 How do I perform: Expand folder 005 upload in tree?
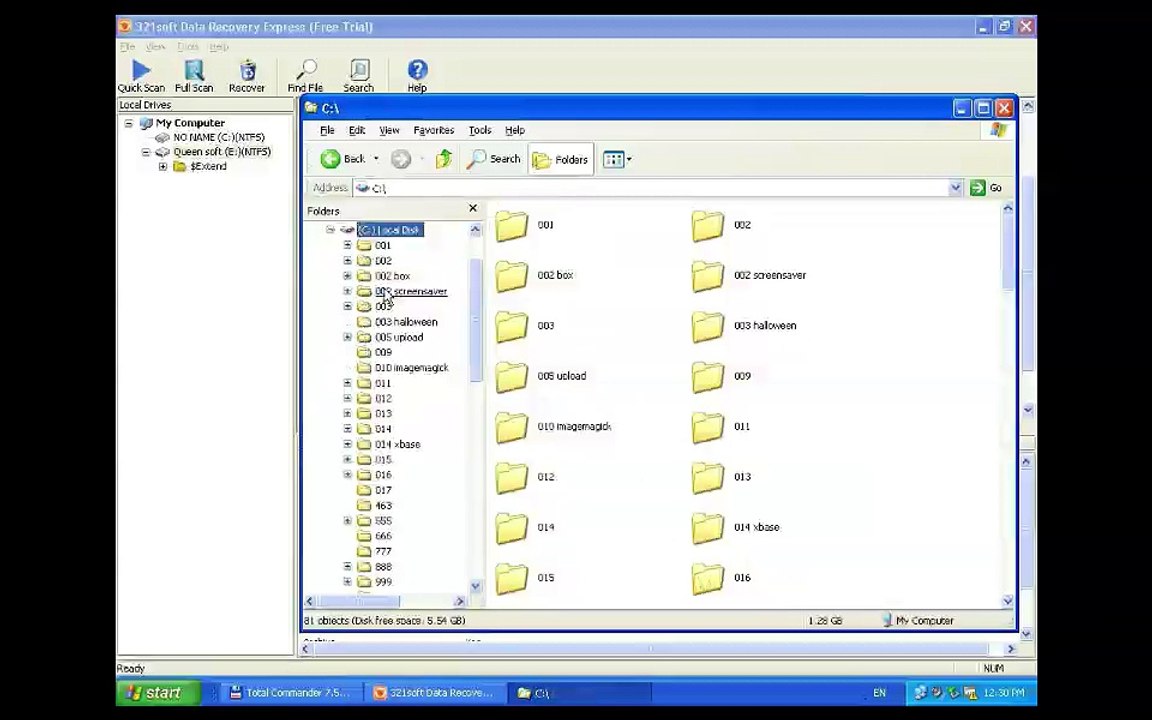[348, 337]
